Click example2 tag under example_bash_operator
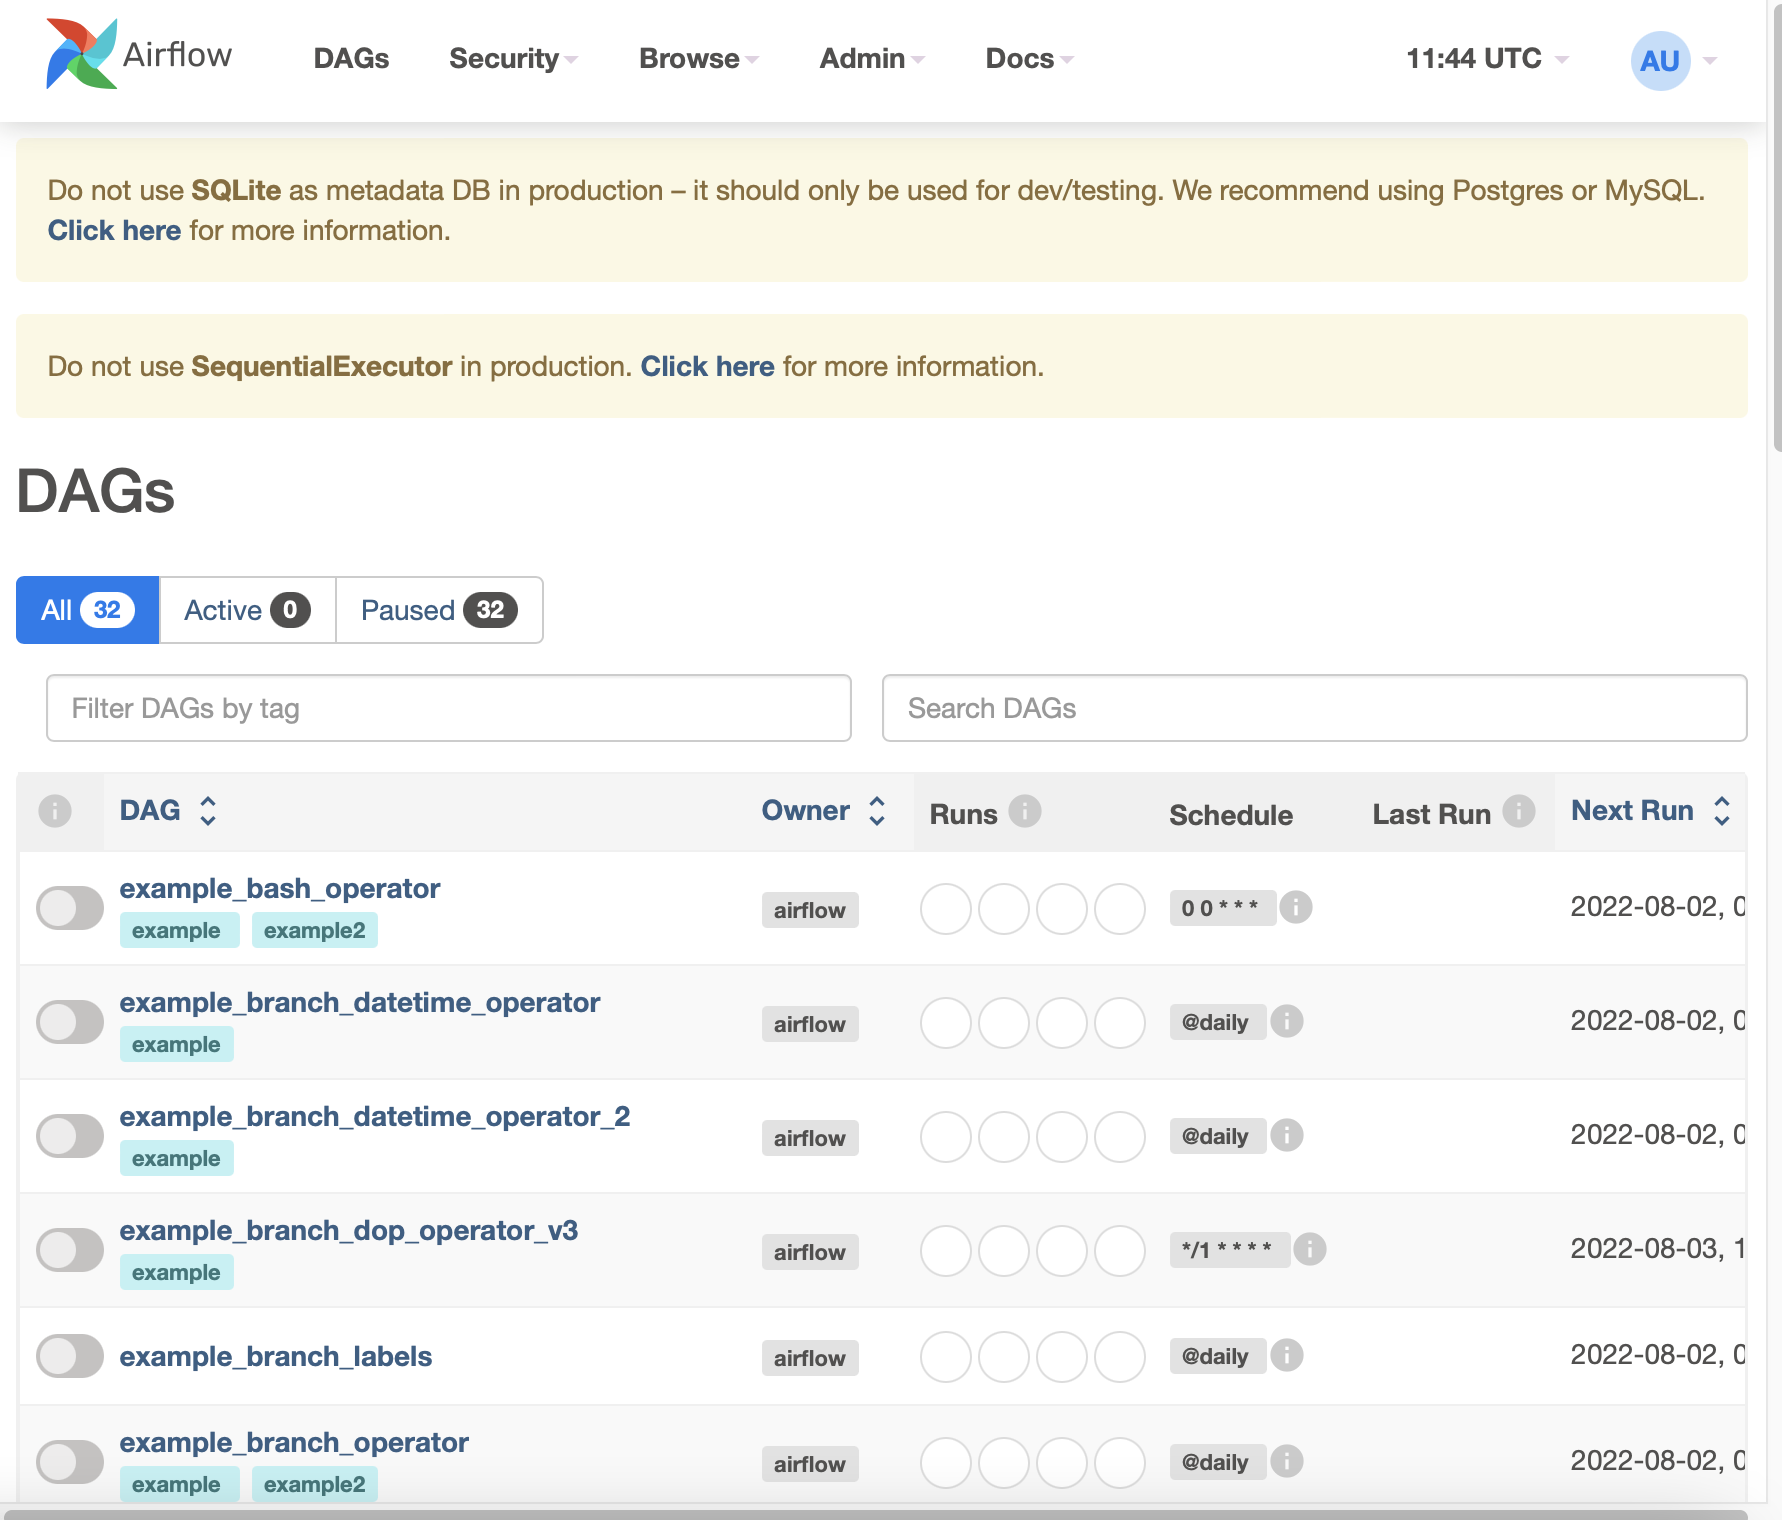The height and width of the screenshot is (1520, 1782). 315,930
